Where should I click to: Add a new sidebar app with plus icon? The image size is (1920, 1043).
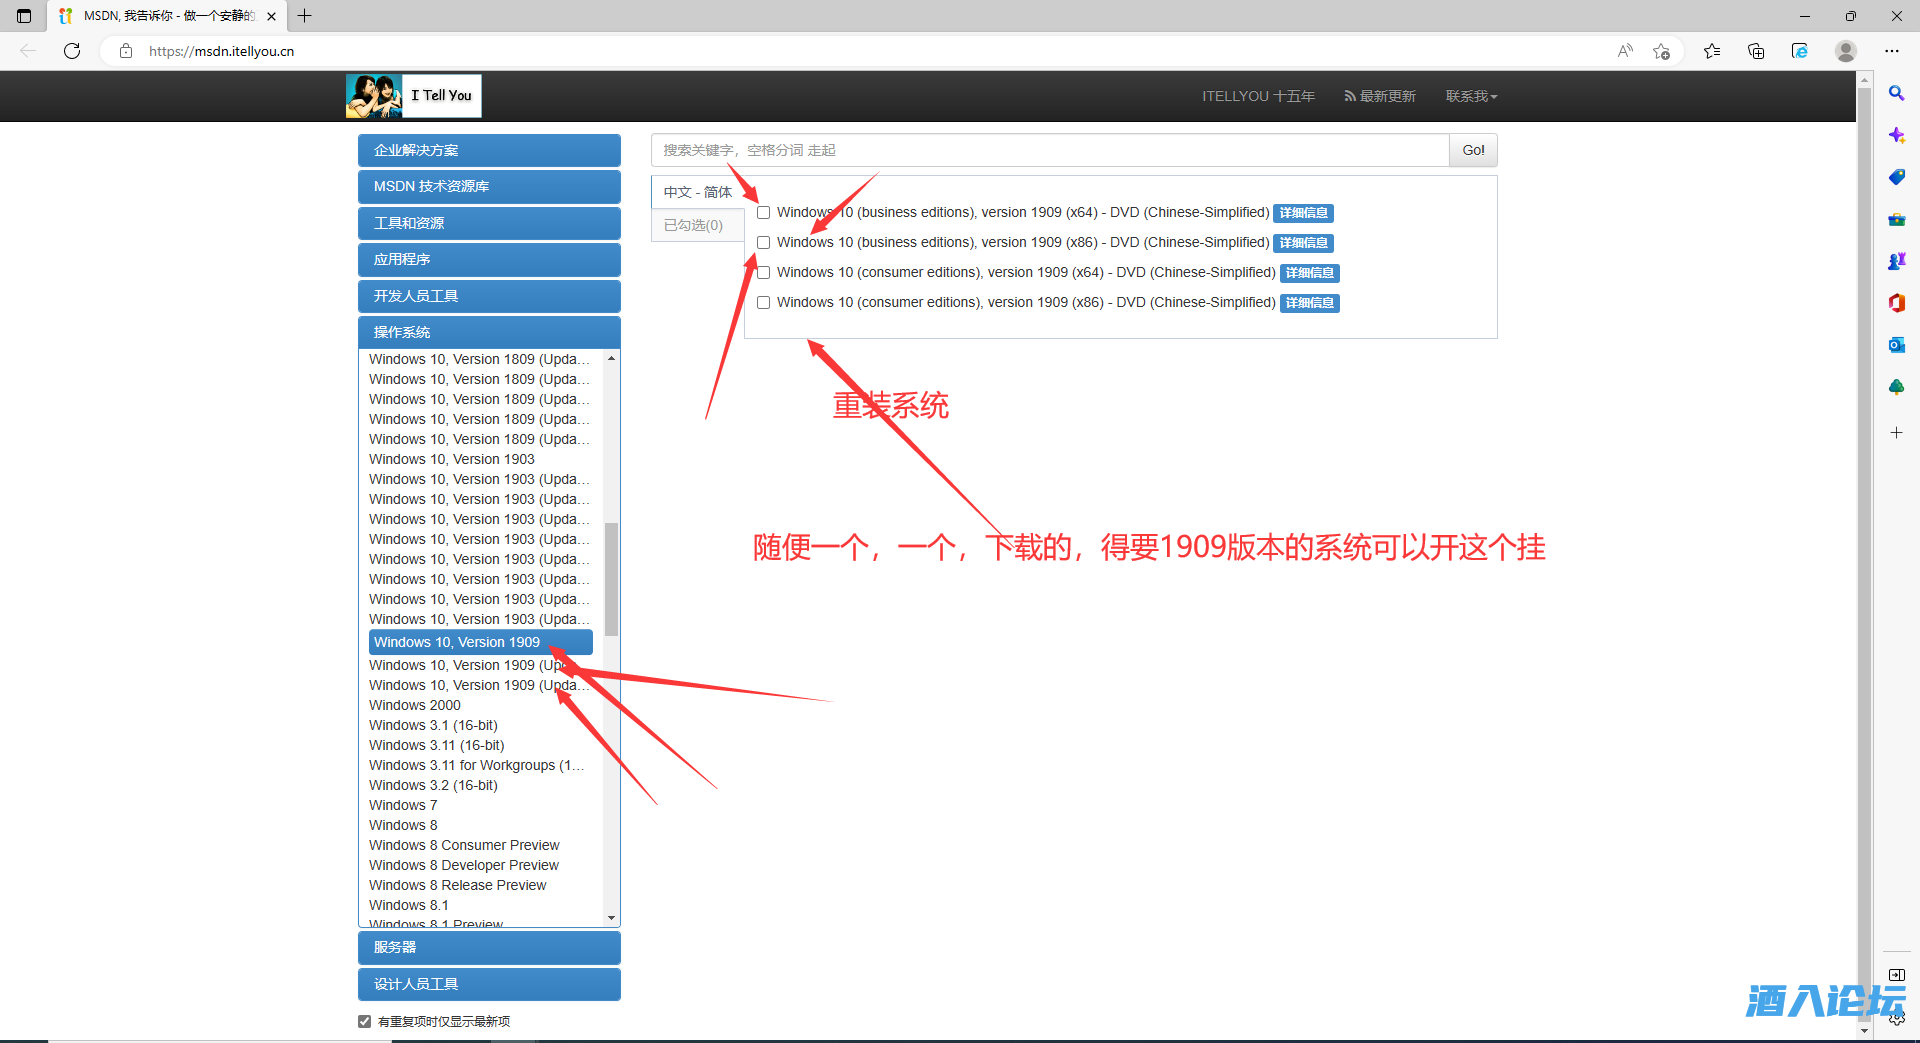tap(1896, 432)
